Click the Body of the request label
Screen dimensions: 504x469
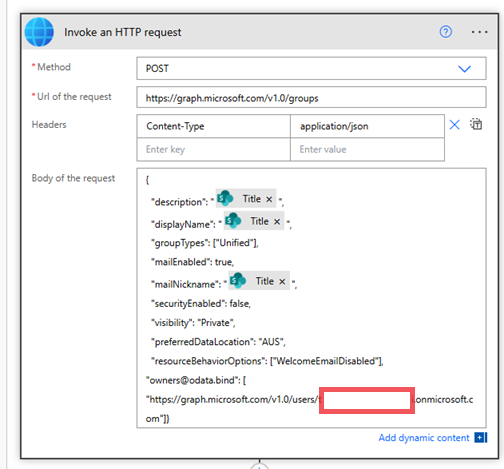coord(73,178)
